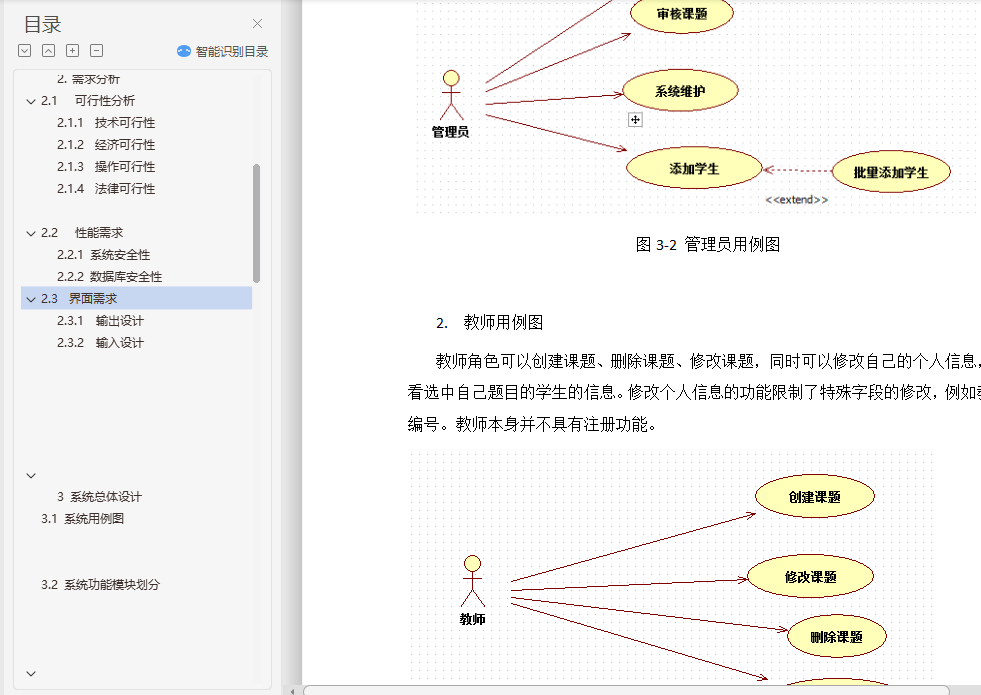The image size is (981, 695).
Task: Collapse the 2.3 界面需求 section
Action: click(x=31, y=300)
